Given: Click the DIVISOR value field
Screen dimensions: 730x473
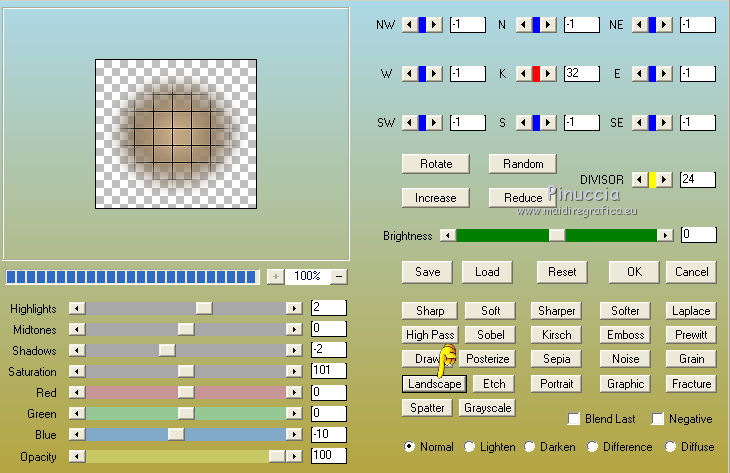Looking at the screenshot, I should (697, 179).
